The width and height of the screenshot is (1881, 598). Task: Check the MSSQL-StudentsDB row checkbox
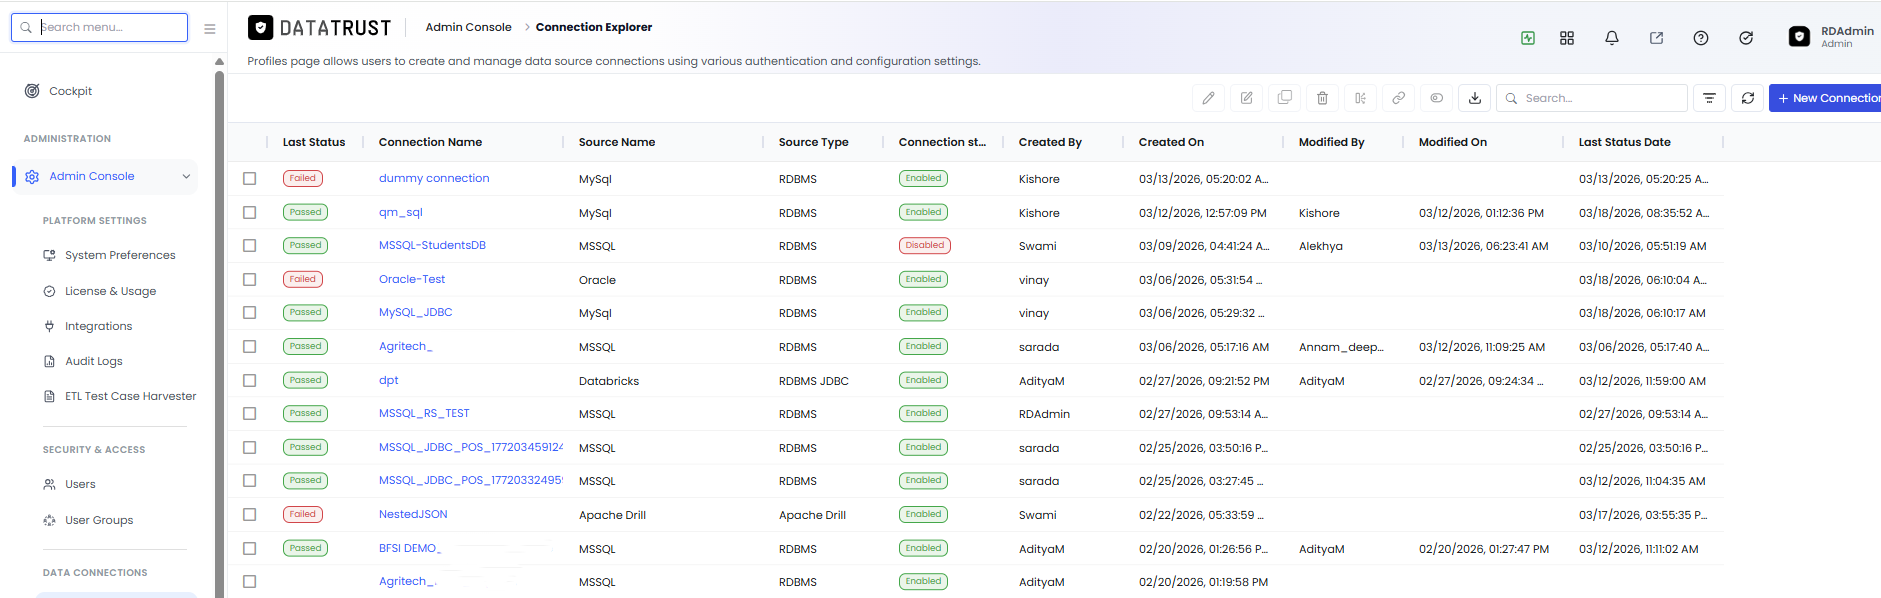pyautogui.click(x=250, y=246)
